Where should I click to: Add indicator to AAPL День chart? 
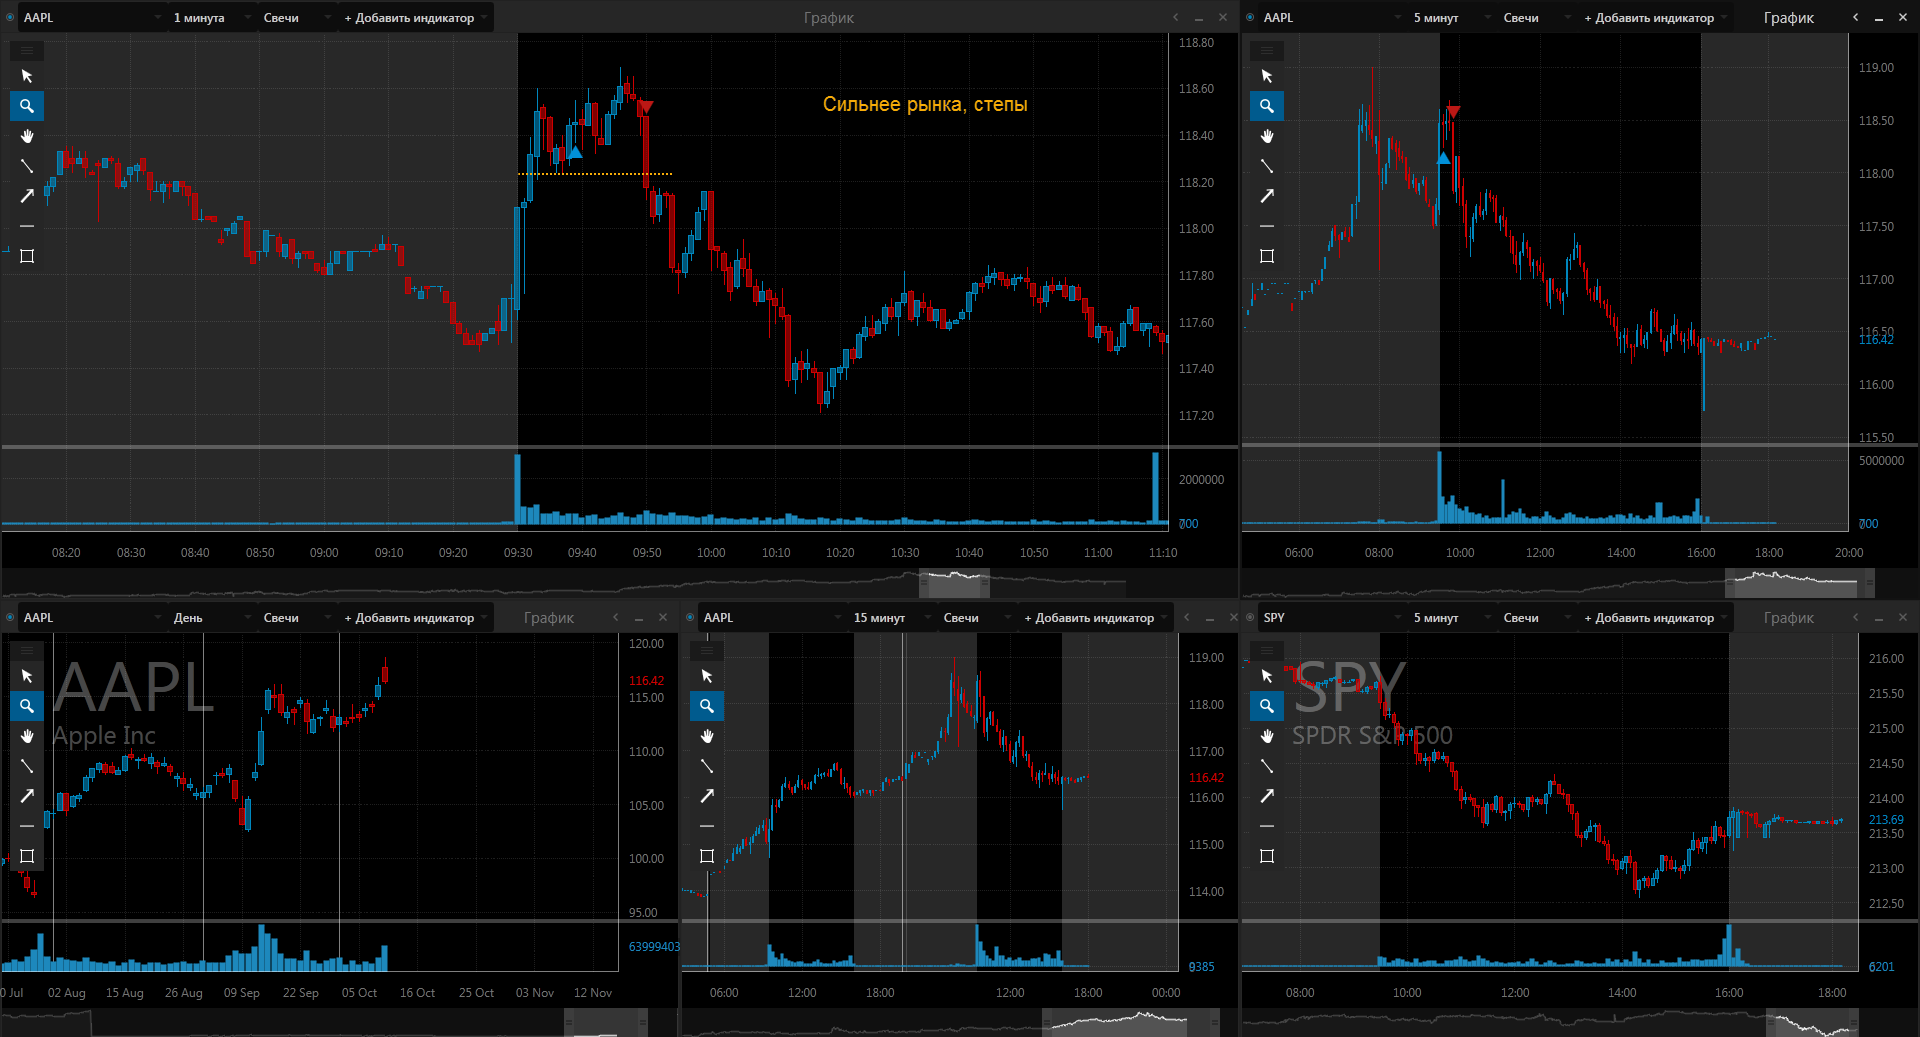tap(415, 618)
